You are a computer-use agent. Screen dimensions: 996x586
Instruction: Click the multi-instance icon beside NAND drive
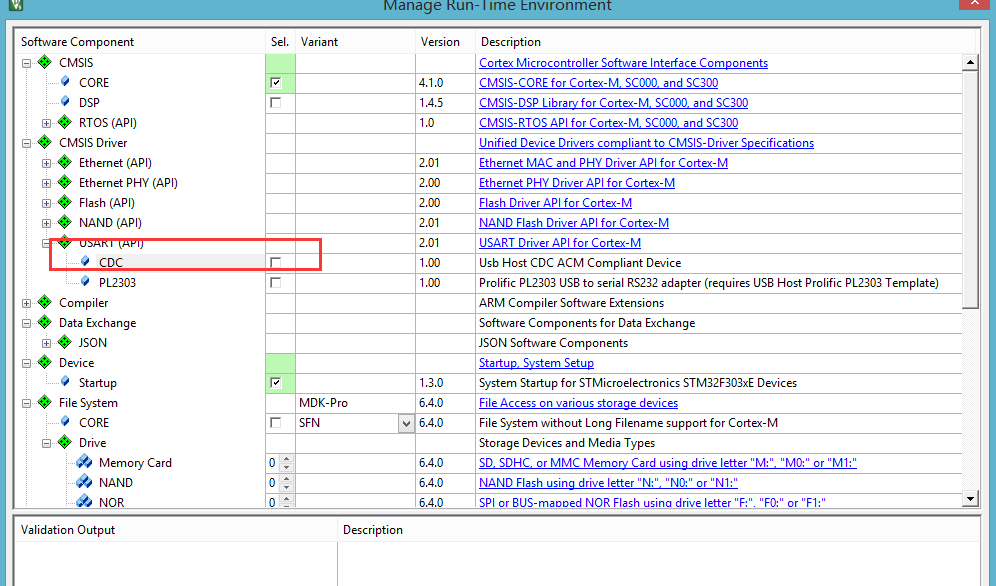click(84, 482)
